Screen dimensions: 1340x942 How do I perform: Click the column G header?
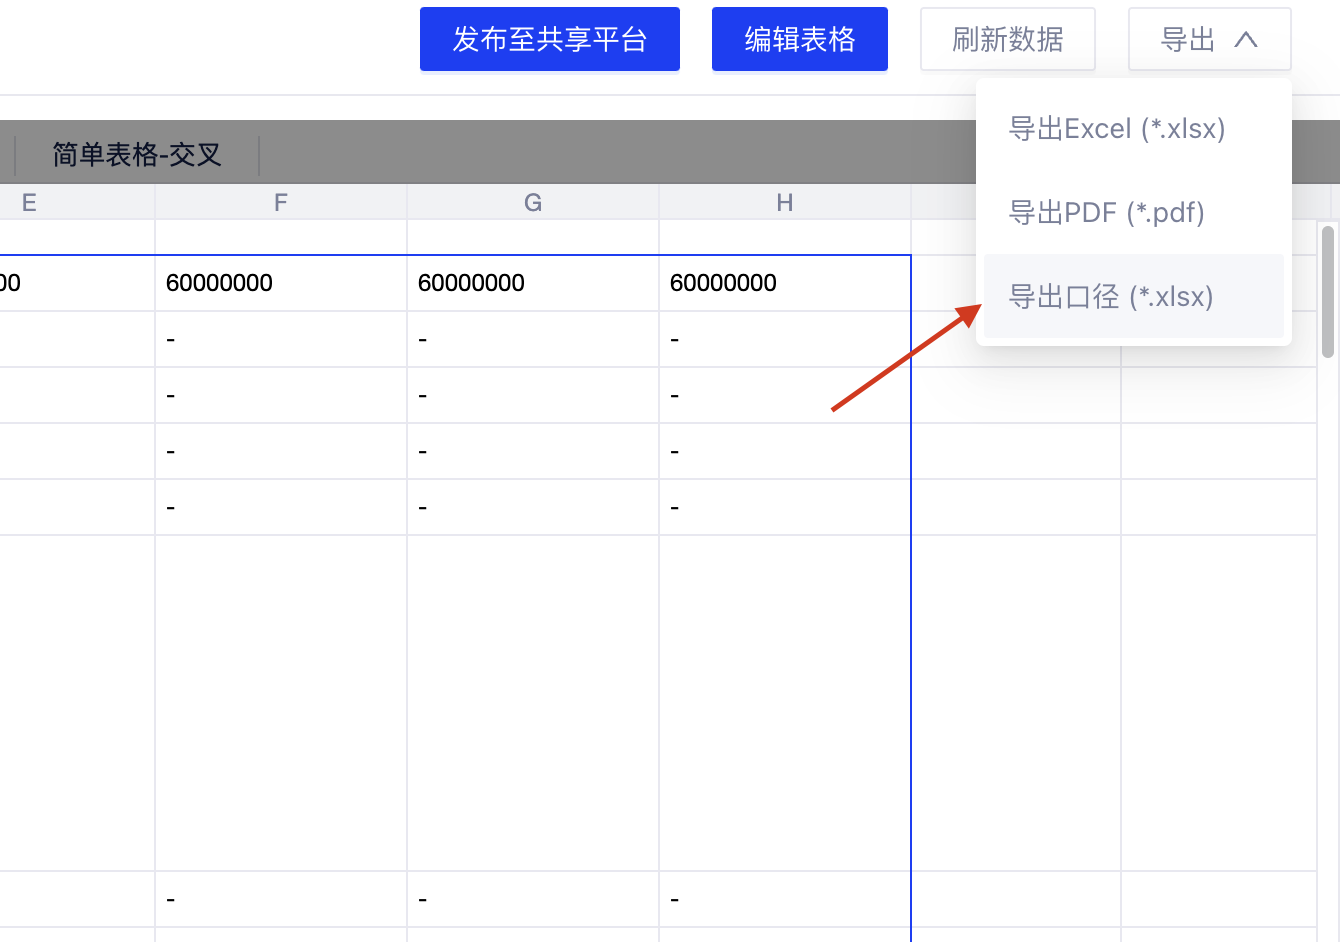(x=533, y=203)
